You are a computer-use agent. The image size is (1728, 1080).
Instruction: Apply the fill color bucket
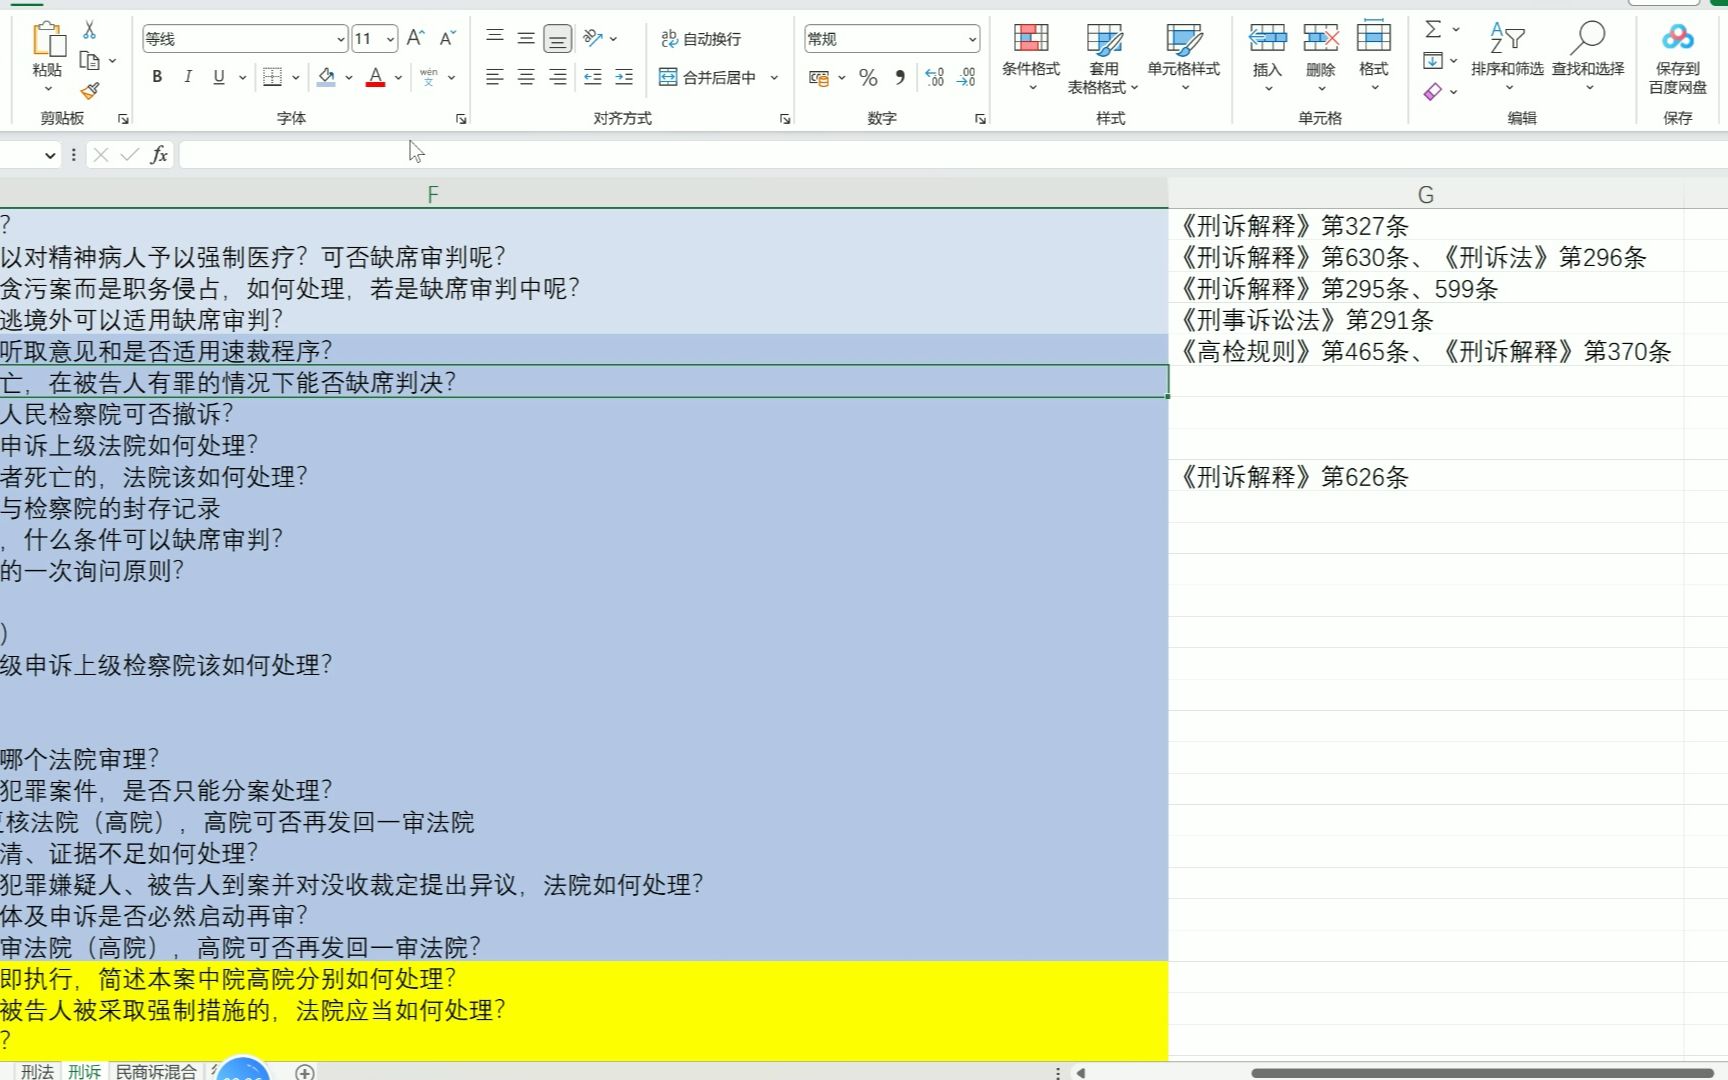click(326, 77)
